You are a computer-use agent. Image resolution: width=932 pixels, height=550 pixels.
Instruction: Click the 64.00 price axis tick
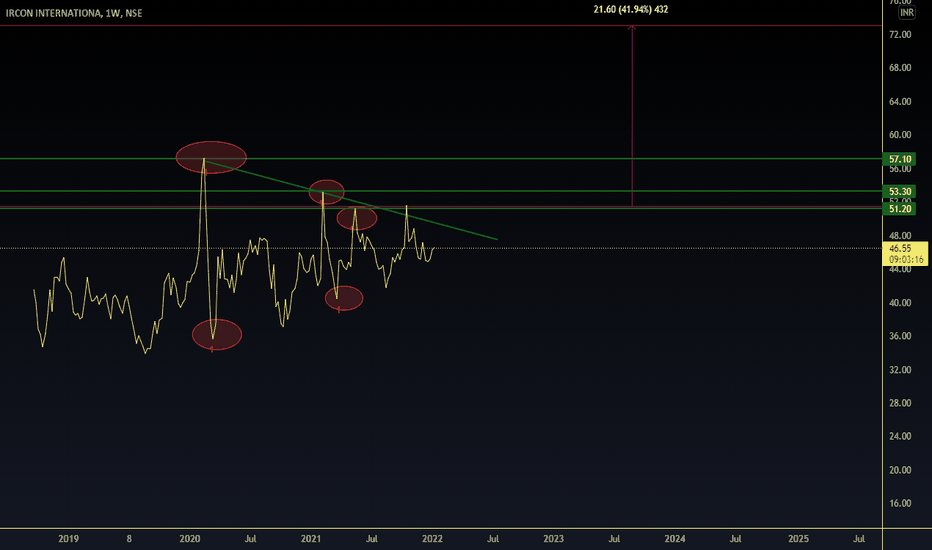pyautogui.click(x=900, y=102)
